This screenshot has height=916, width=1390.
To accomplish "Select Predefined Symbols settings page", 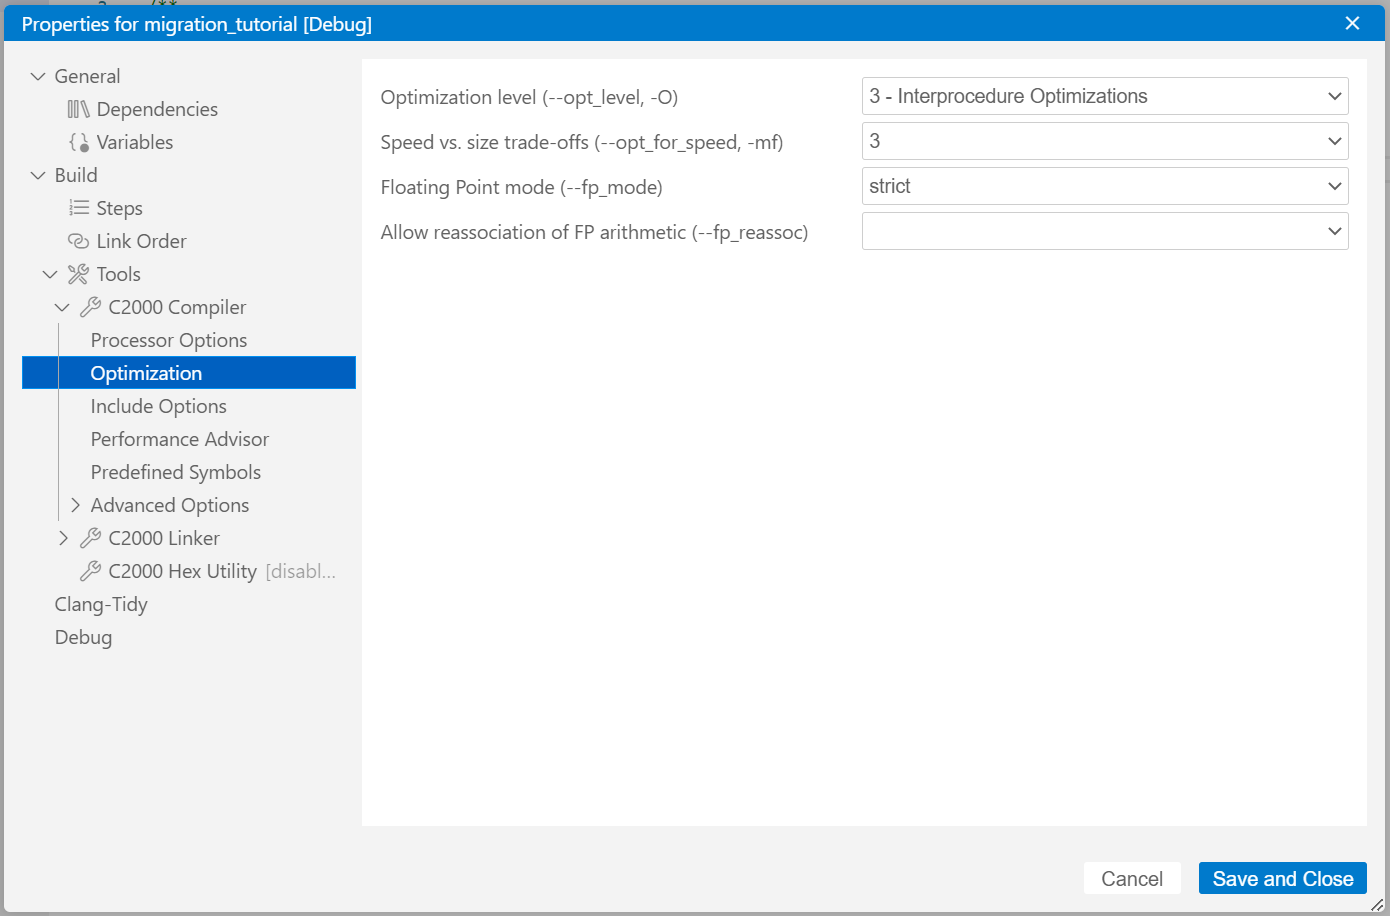I will (x=175, y=472).
